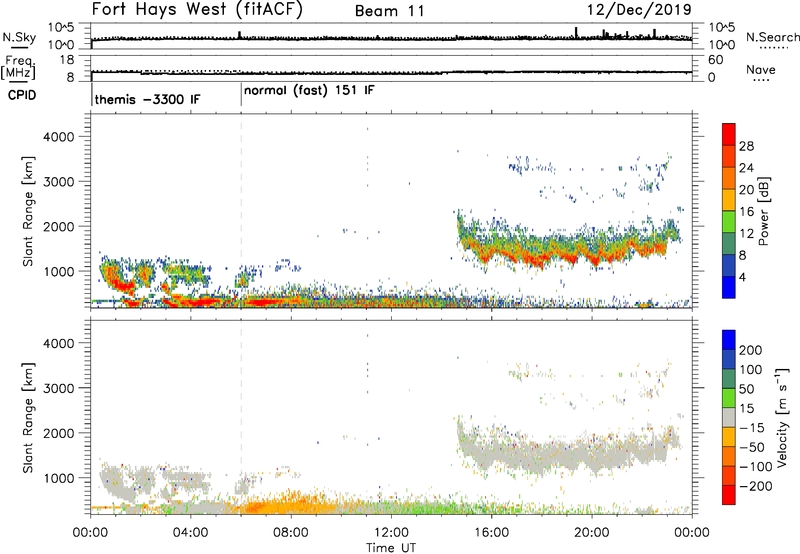800x554 pixels.
Task: Click the 'Slant Range [km]' label of power panel
Action: [x=28, y=211]
